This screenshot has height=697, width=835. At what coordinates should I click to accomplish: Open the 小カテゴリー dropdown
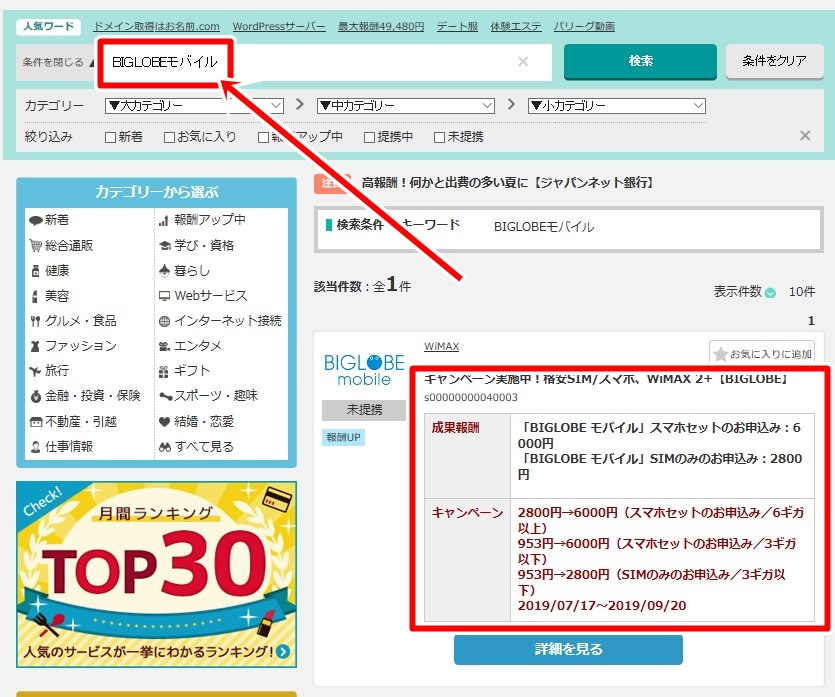coord(616,105)
